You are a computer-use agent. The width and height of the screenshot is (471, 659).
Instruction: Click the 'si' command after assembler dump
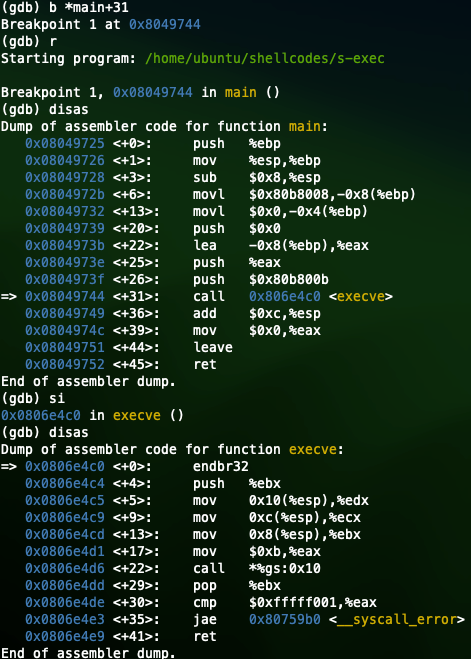pyautogui.click(x=57, y=398)
